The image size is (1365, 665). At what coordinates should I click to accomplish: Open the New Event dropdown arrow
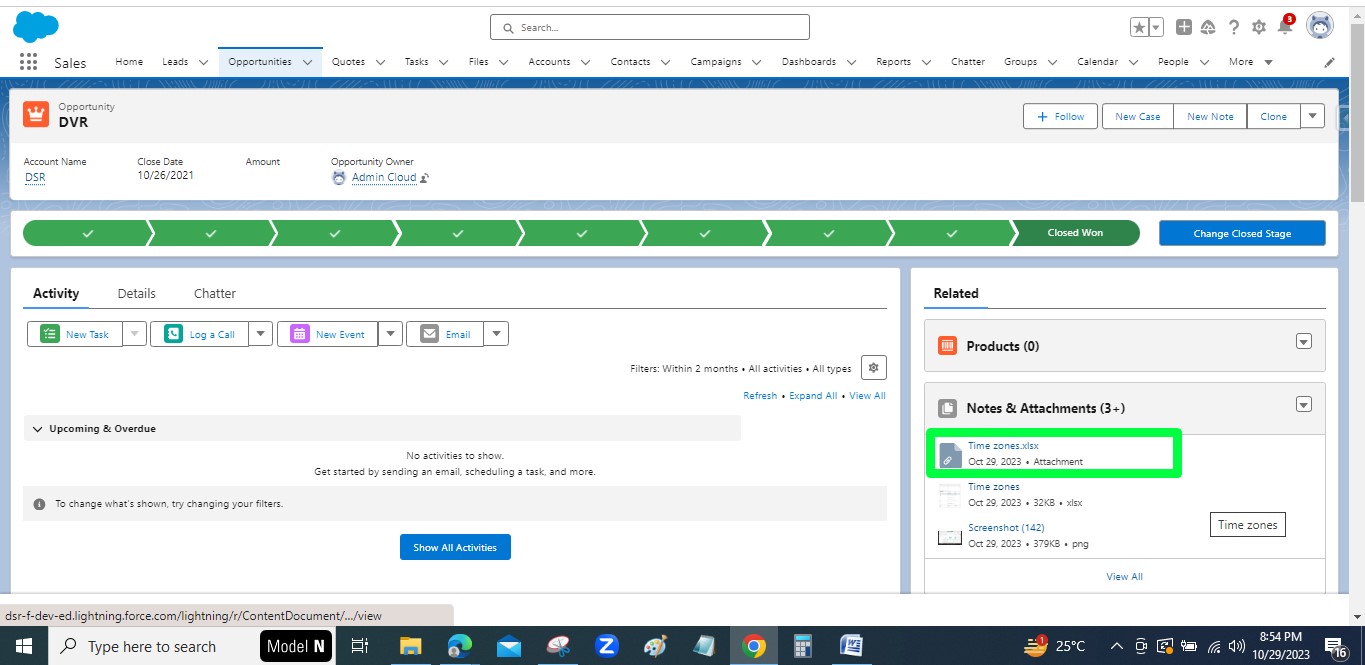tap(390, 334)
